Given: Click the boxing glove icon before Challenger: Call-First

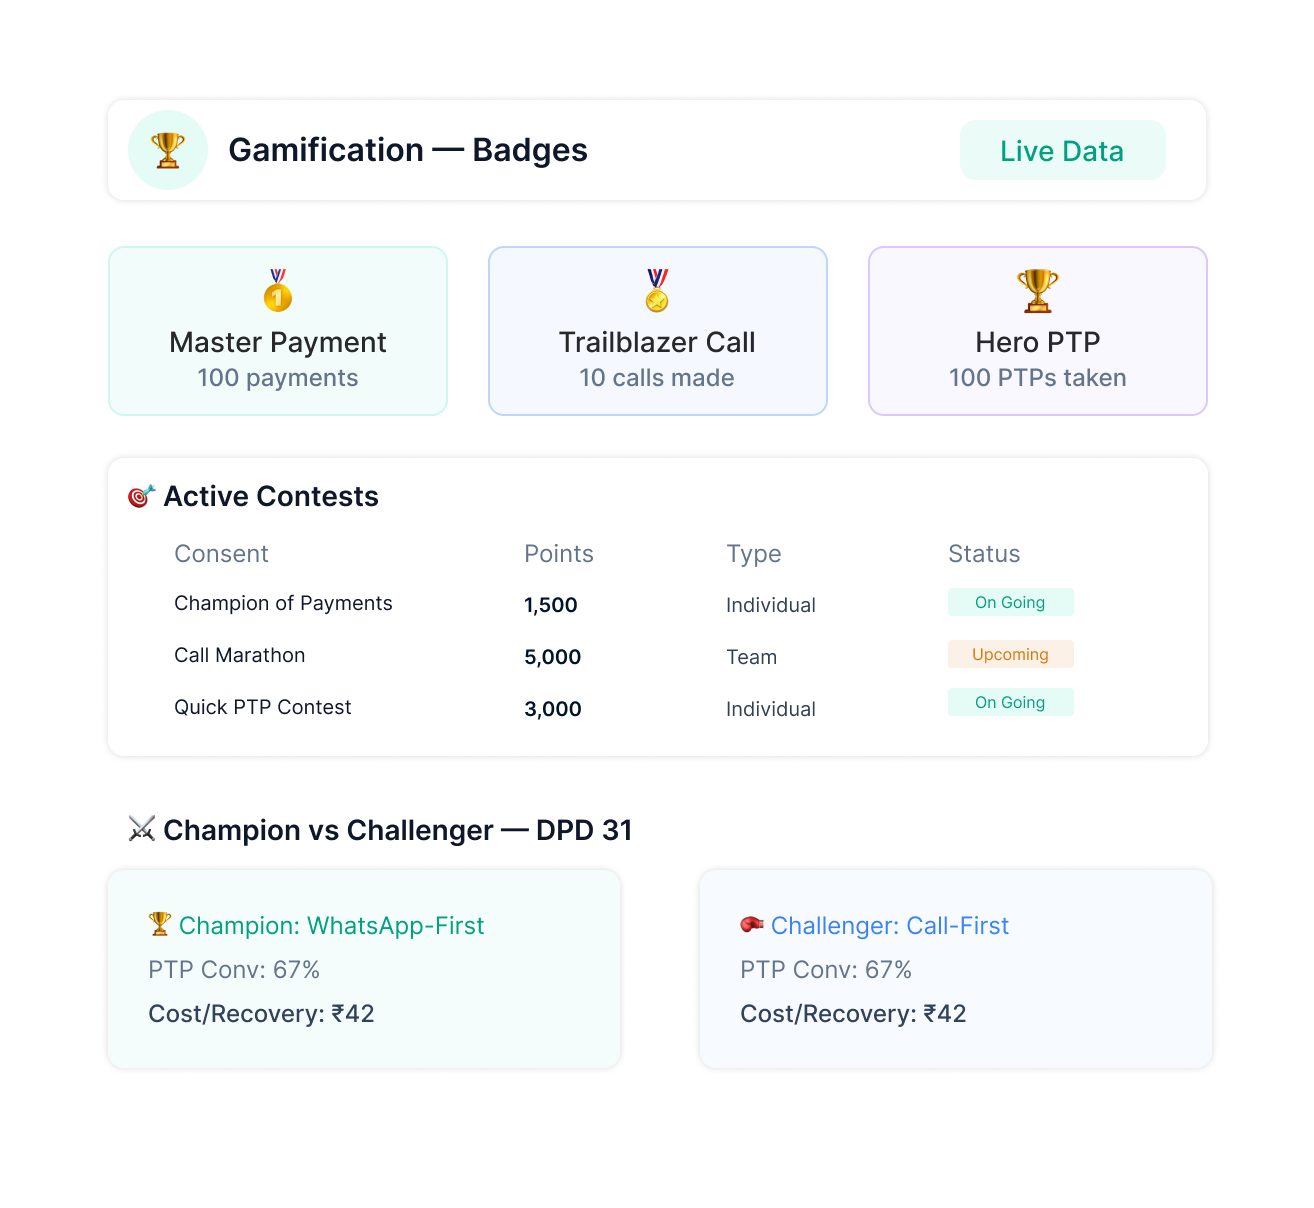Looking at the screenshot, I should [x=751, y=924].
